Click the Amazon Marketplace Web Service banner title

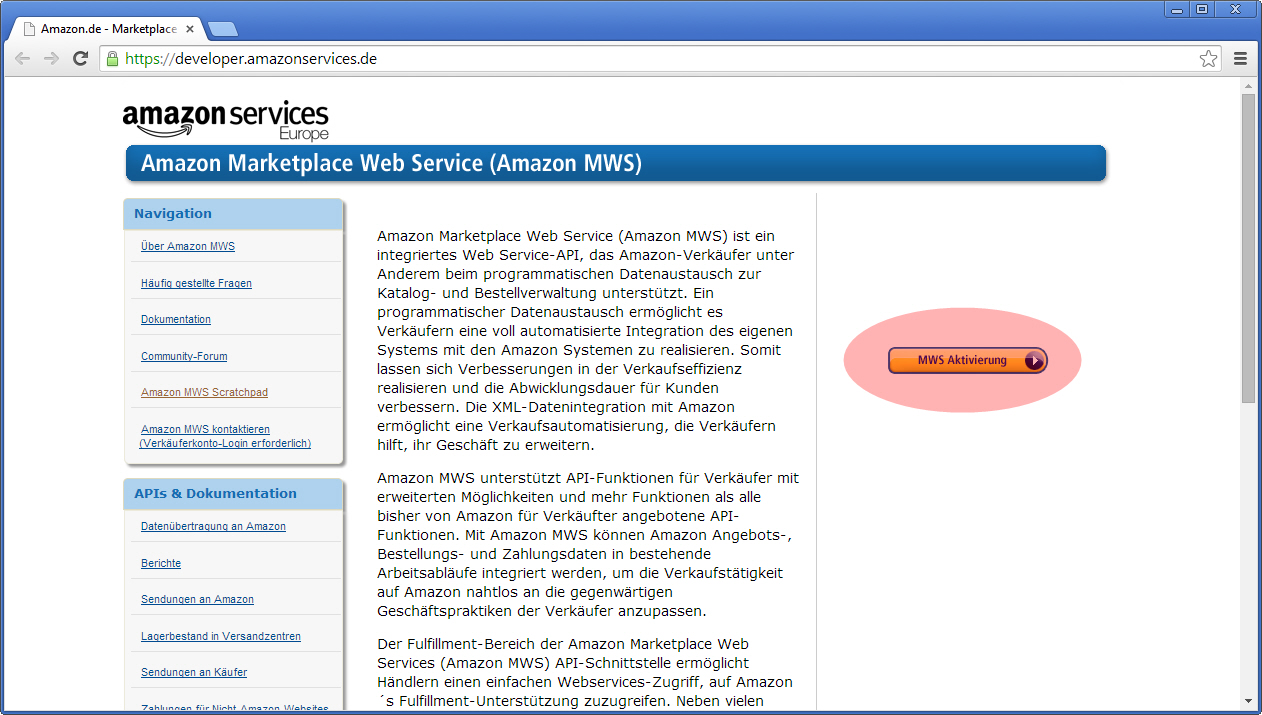[391, 163]
